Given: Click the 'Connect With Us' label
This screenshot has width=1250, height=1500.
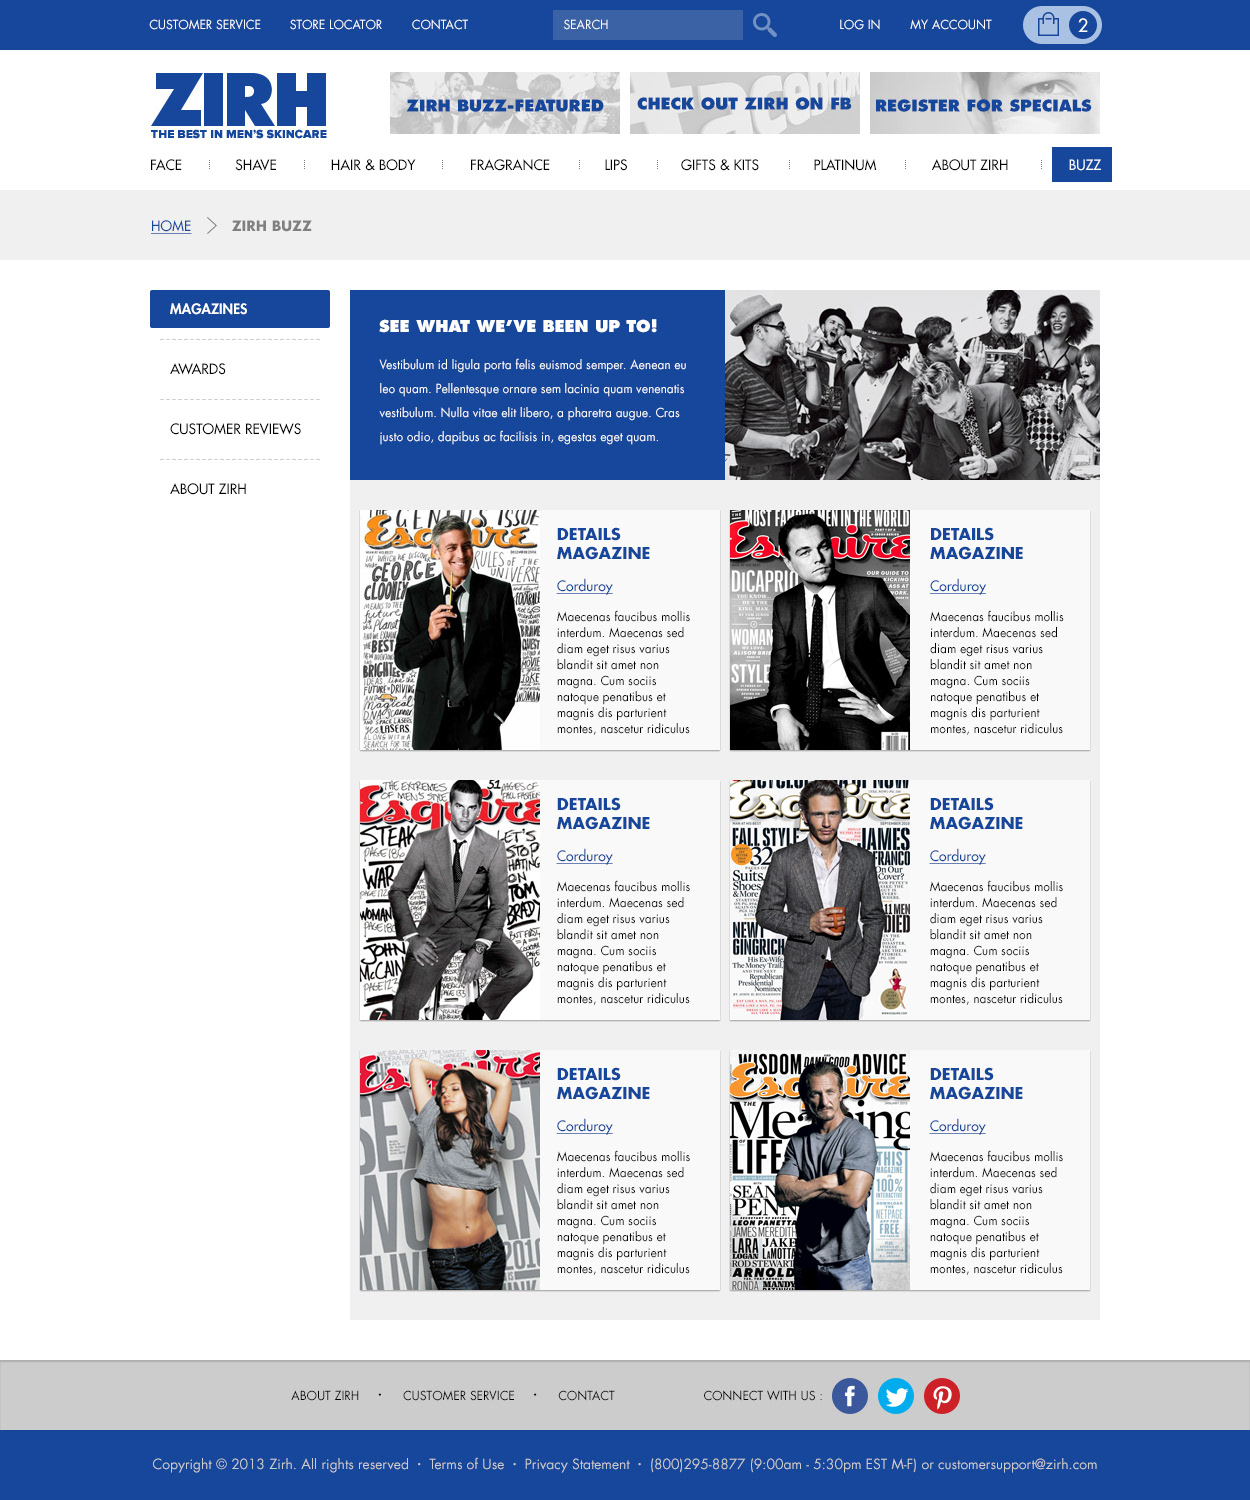Looking at the screenshot, I should [762, 1396].
